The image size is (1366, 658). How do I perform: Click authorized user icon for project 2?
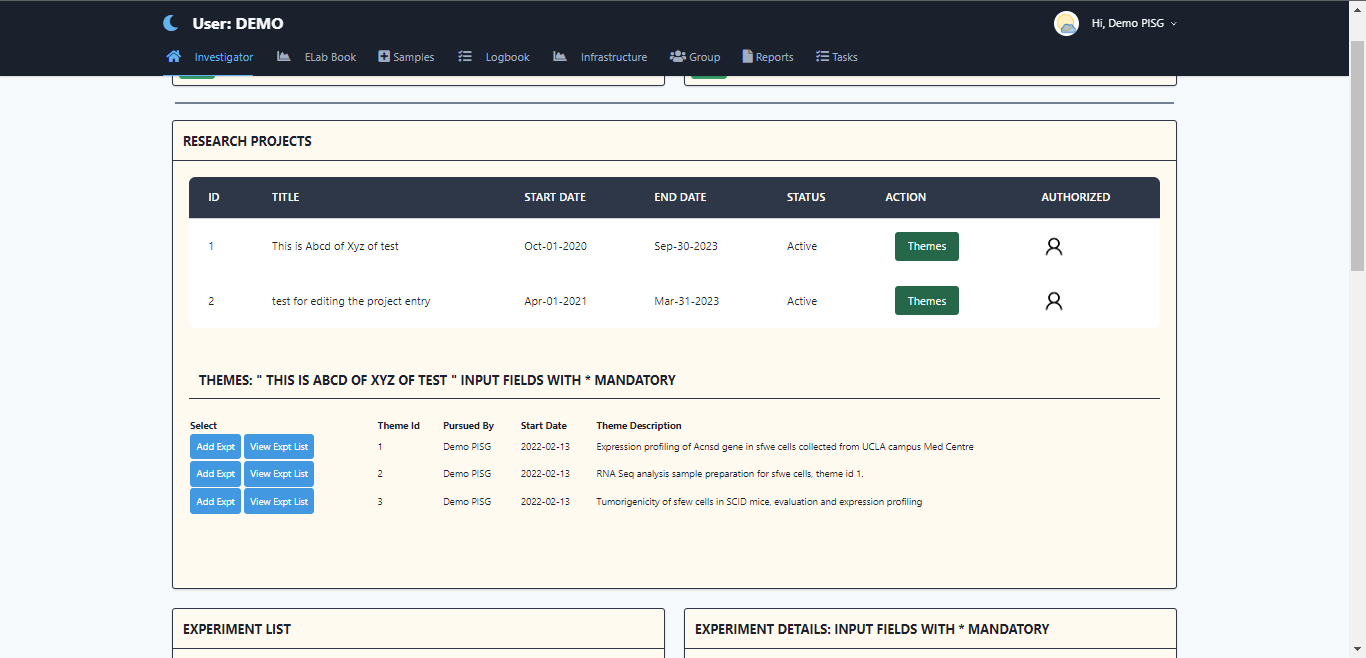(1053, 301)
